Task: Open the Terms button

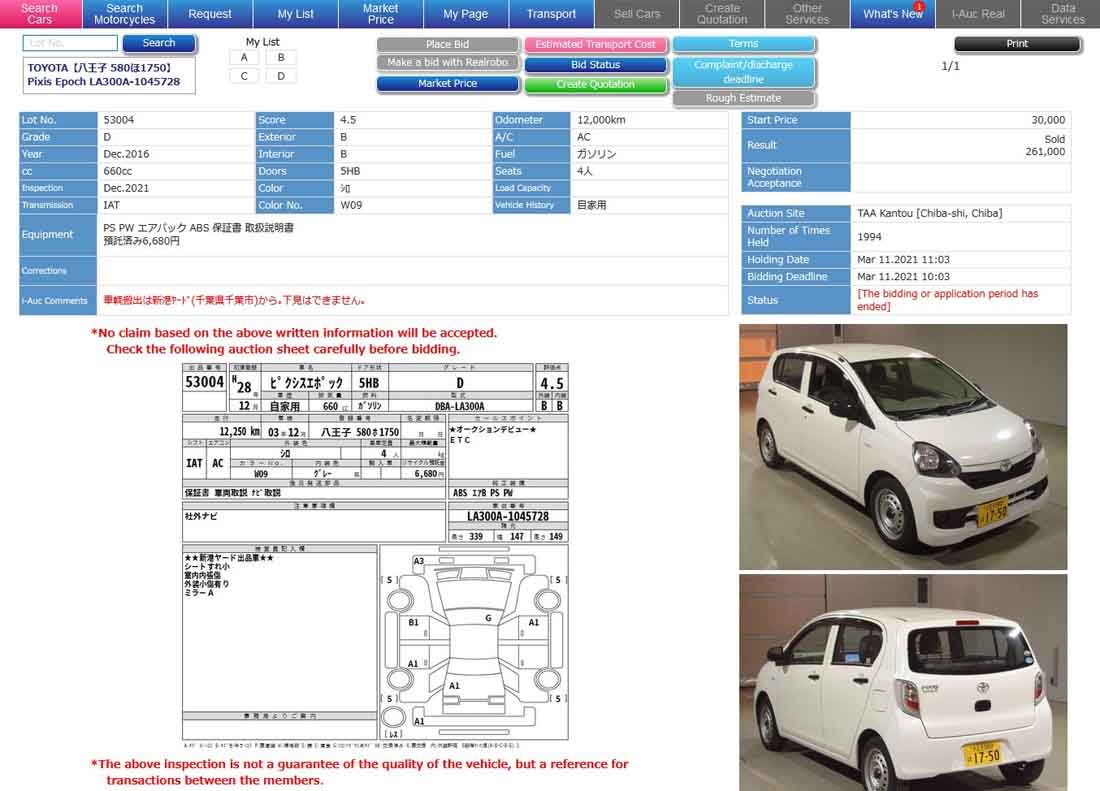Action: 744,44
